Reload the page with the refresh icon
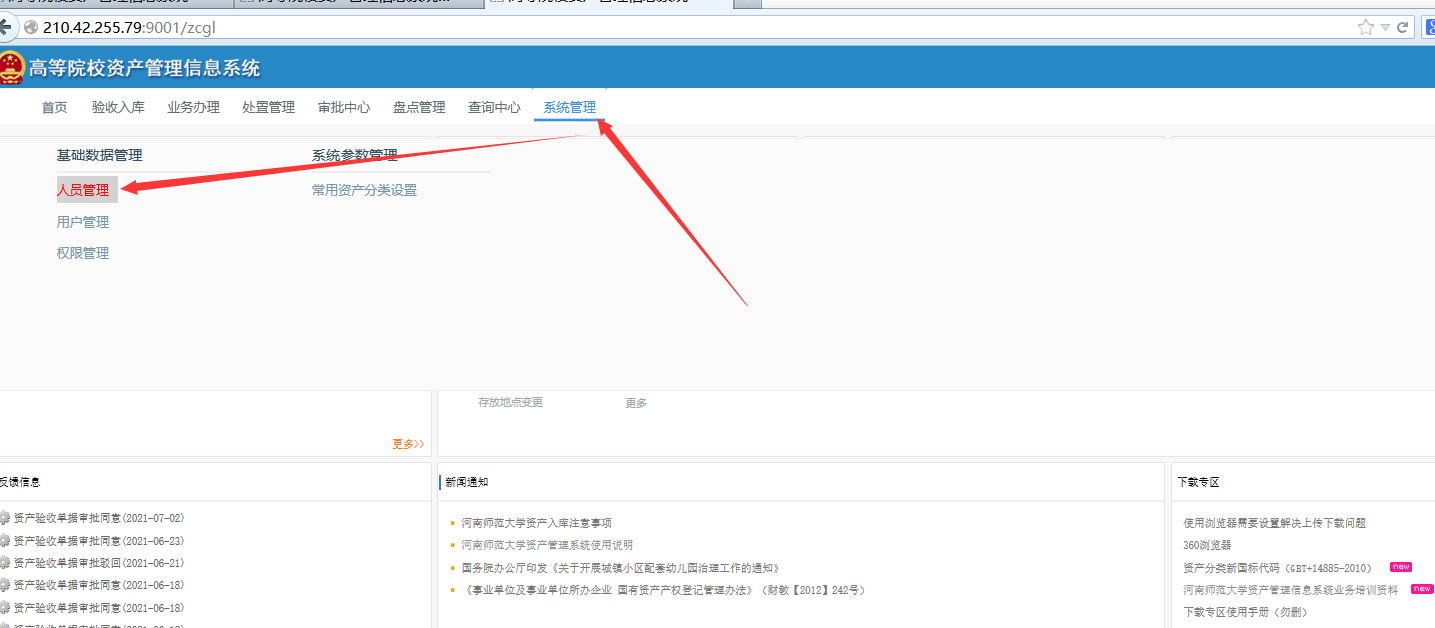This screenshot has width=1435, height=628. click(1403, 27)
